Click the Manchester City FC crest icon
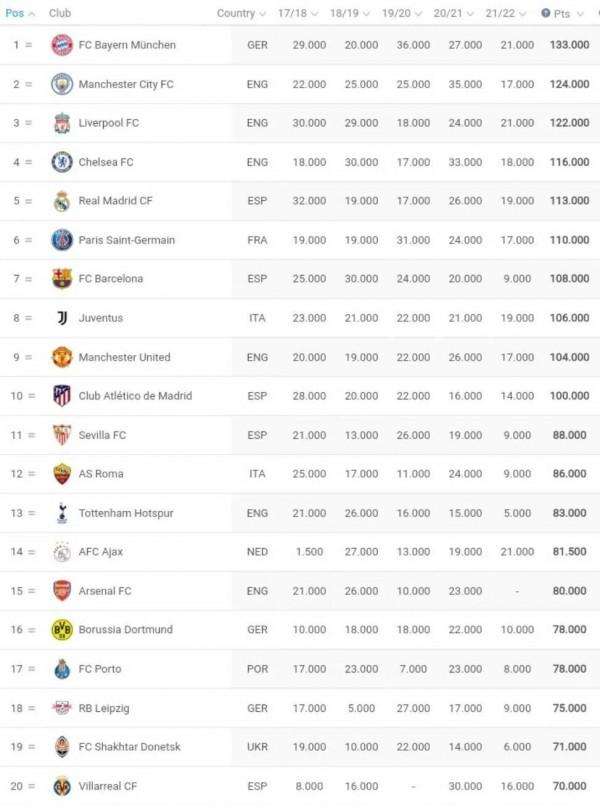Image resolution: width=600 pixels, height=805 pixels. (62, 84)
